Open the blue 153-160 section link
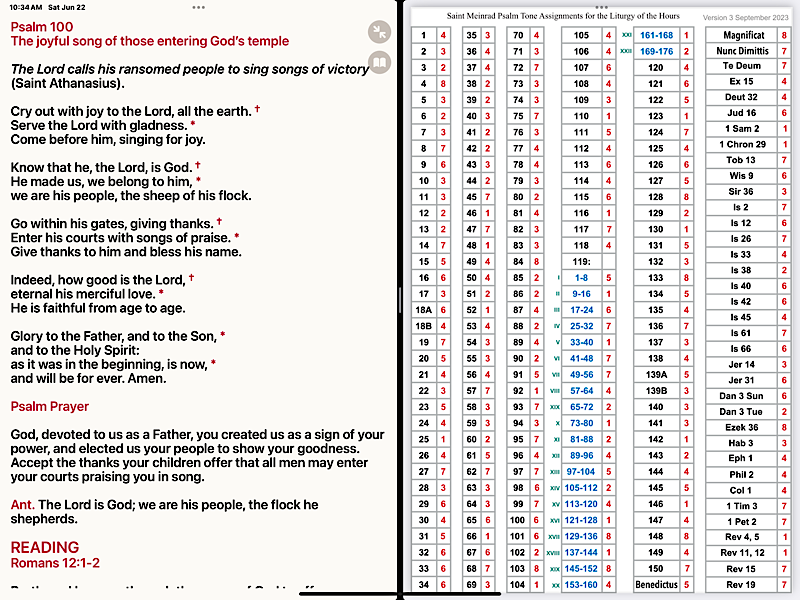This screenshot has height=600, width=800. click(581, 585)
